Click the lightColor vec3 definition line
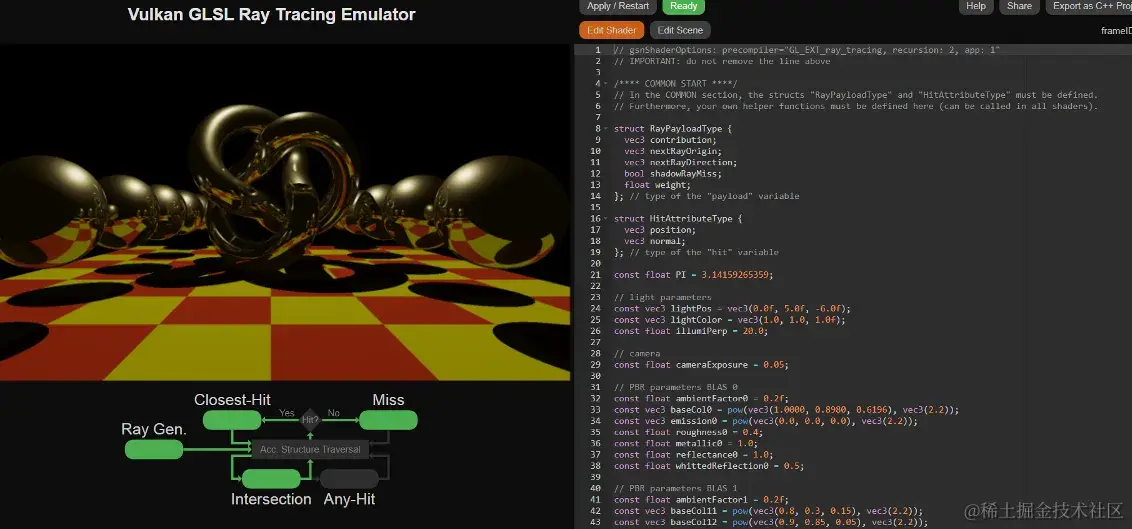Viewport: 1132px width, 529px height. coord(730,320)
